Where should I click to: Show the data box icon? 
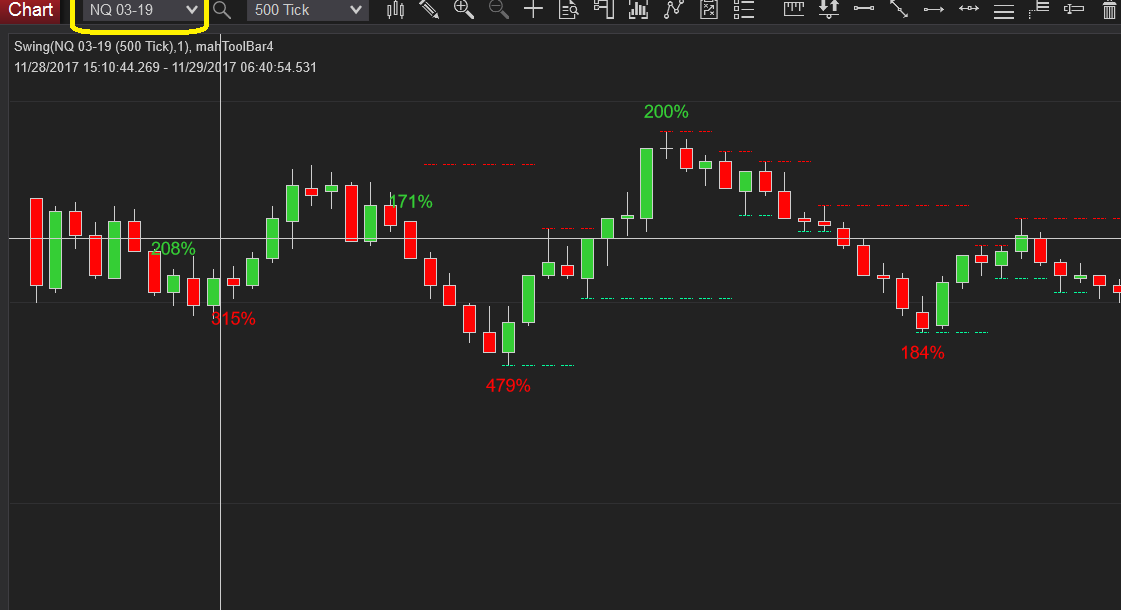(x=568, y=9)
